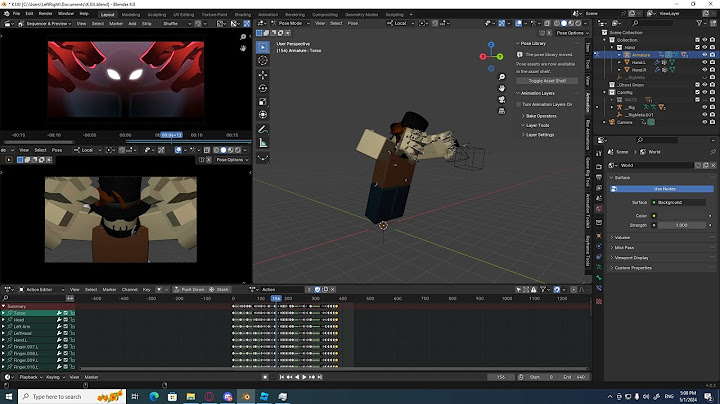Select the Scale tool in the viewport toolbar
This screenshot has height=404, width=720.
[263, 101]
